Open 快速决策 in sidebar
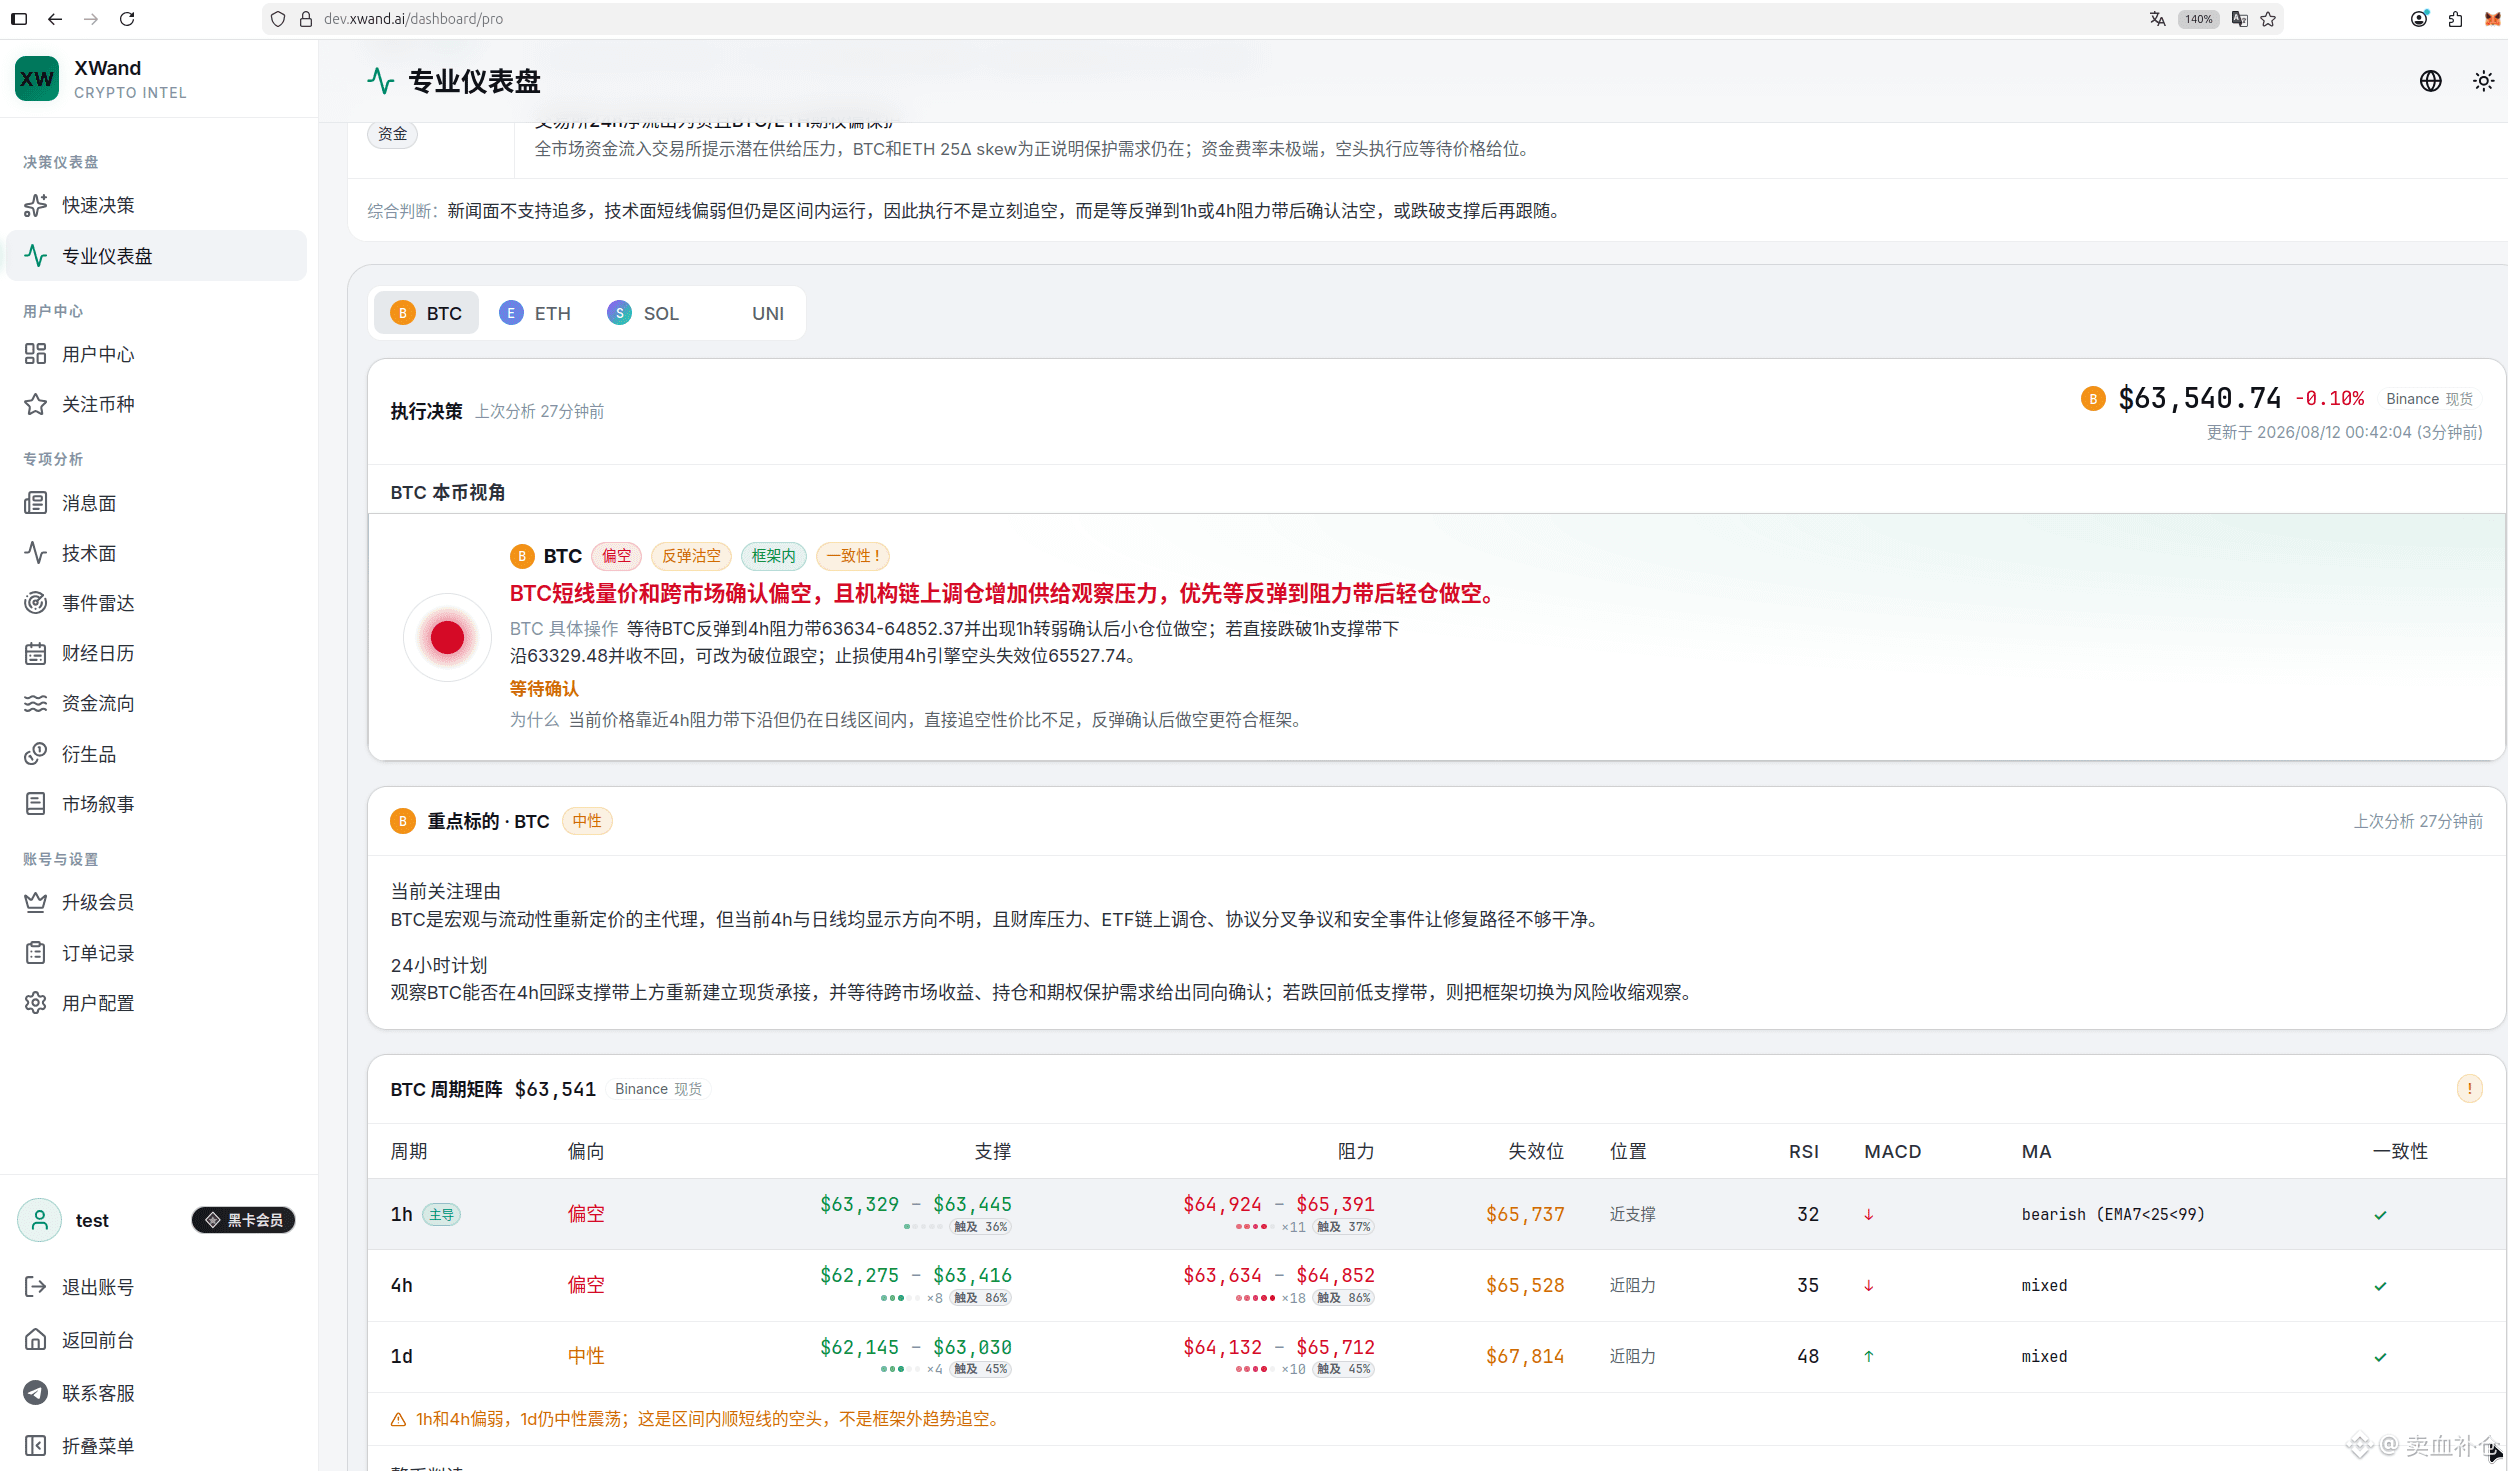 tap(156, 205)
